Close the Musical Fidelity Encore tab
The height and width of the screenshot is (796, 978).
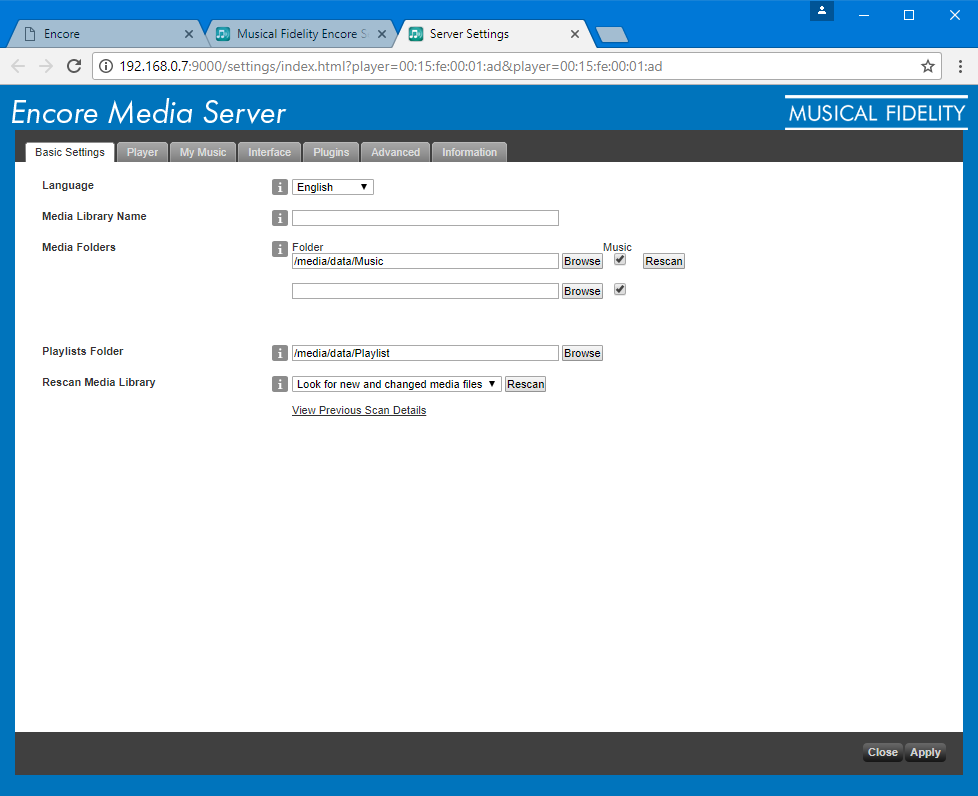pyautogui.click(x=382, y=34)
